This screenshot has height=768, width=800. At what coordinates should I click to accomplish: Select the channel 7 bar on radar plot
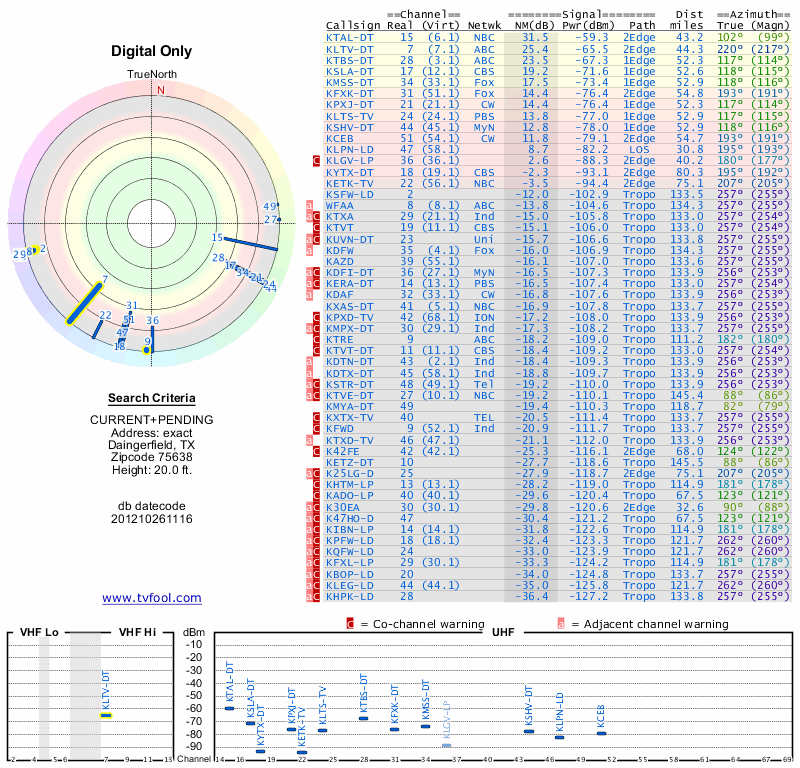(x=84, y=304)
